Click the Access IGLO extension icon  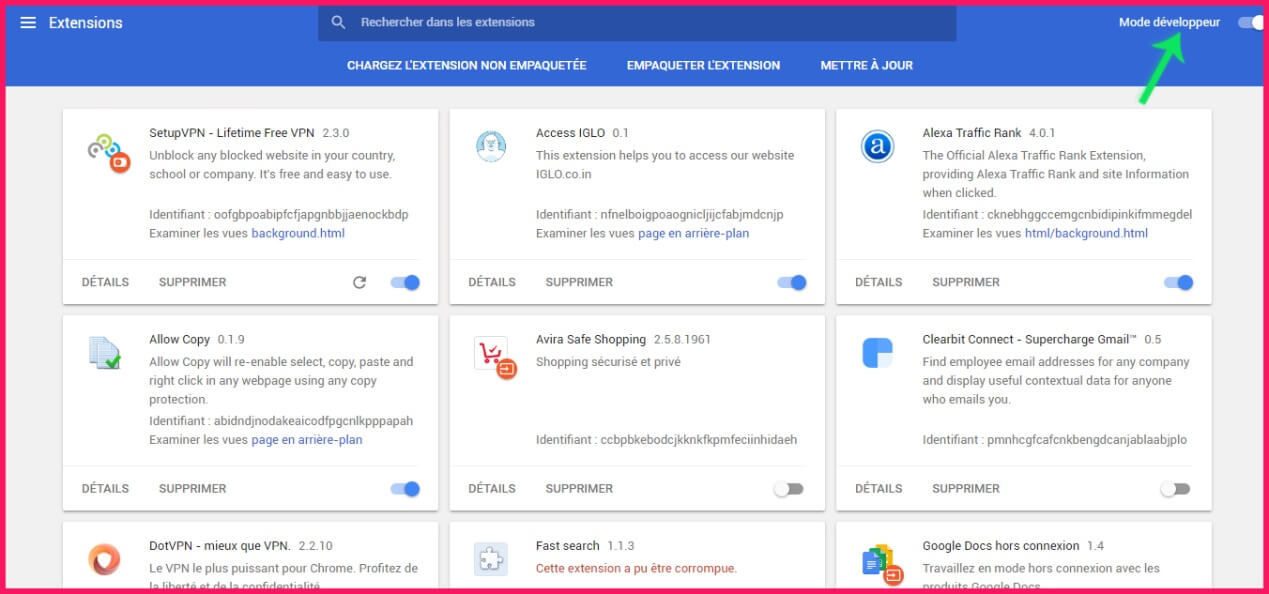point(491,146)
